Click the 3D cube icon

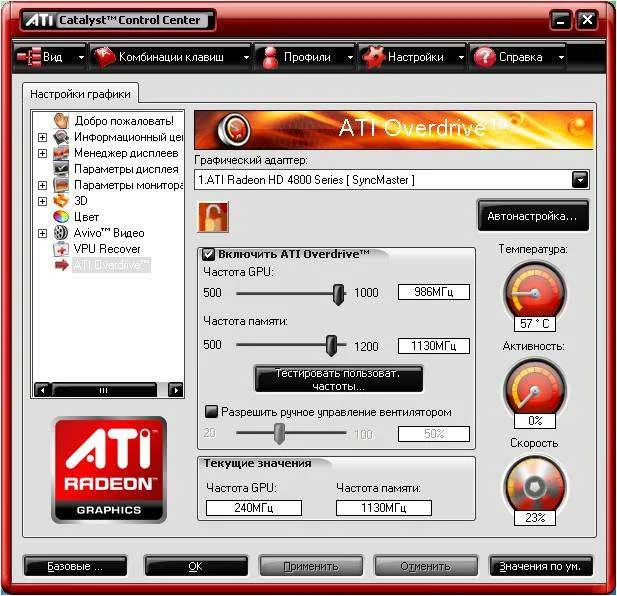point(61,201)
